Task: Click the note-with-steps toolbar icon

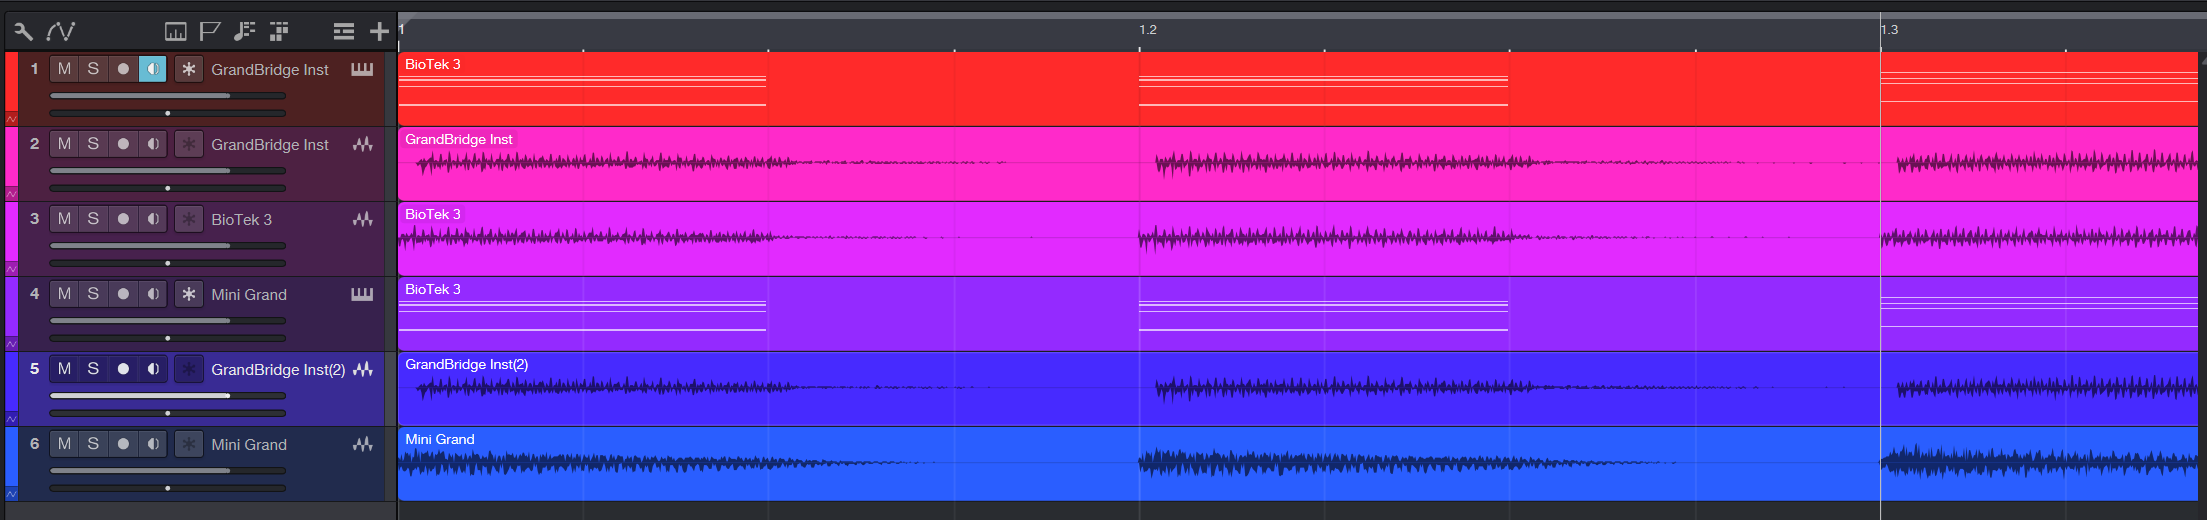Action: (x=244, y=32)
